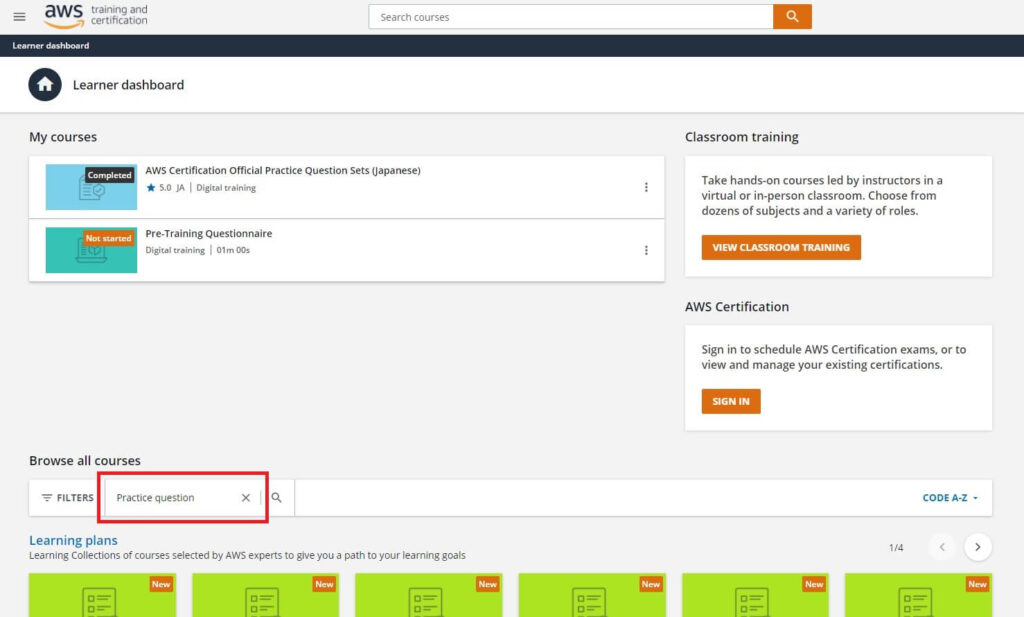
Task: Click the VIEW CLASSROOM TRAINING button
Action: [x=781, y=247]
